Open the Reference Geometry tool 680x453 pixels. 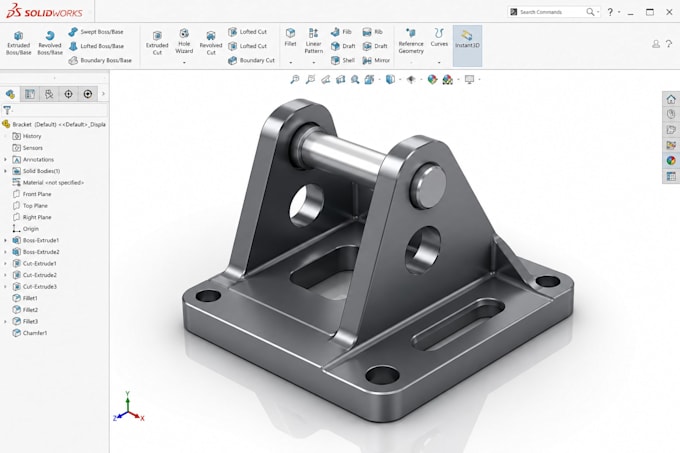[411, 41]
